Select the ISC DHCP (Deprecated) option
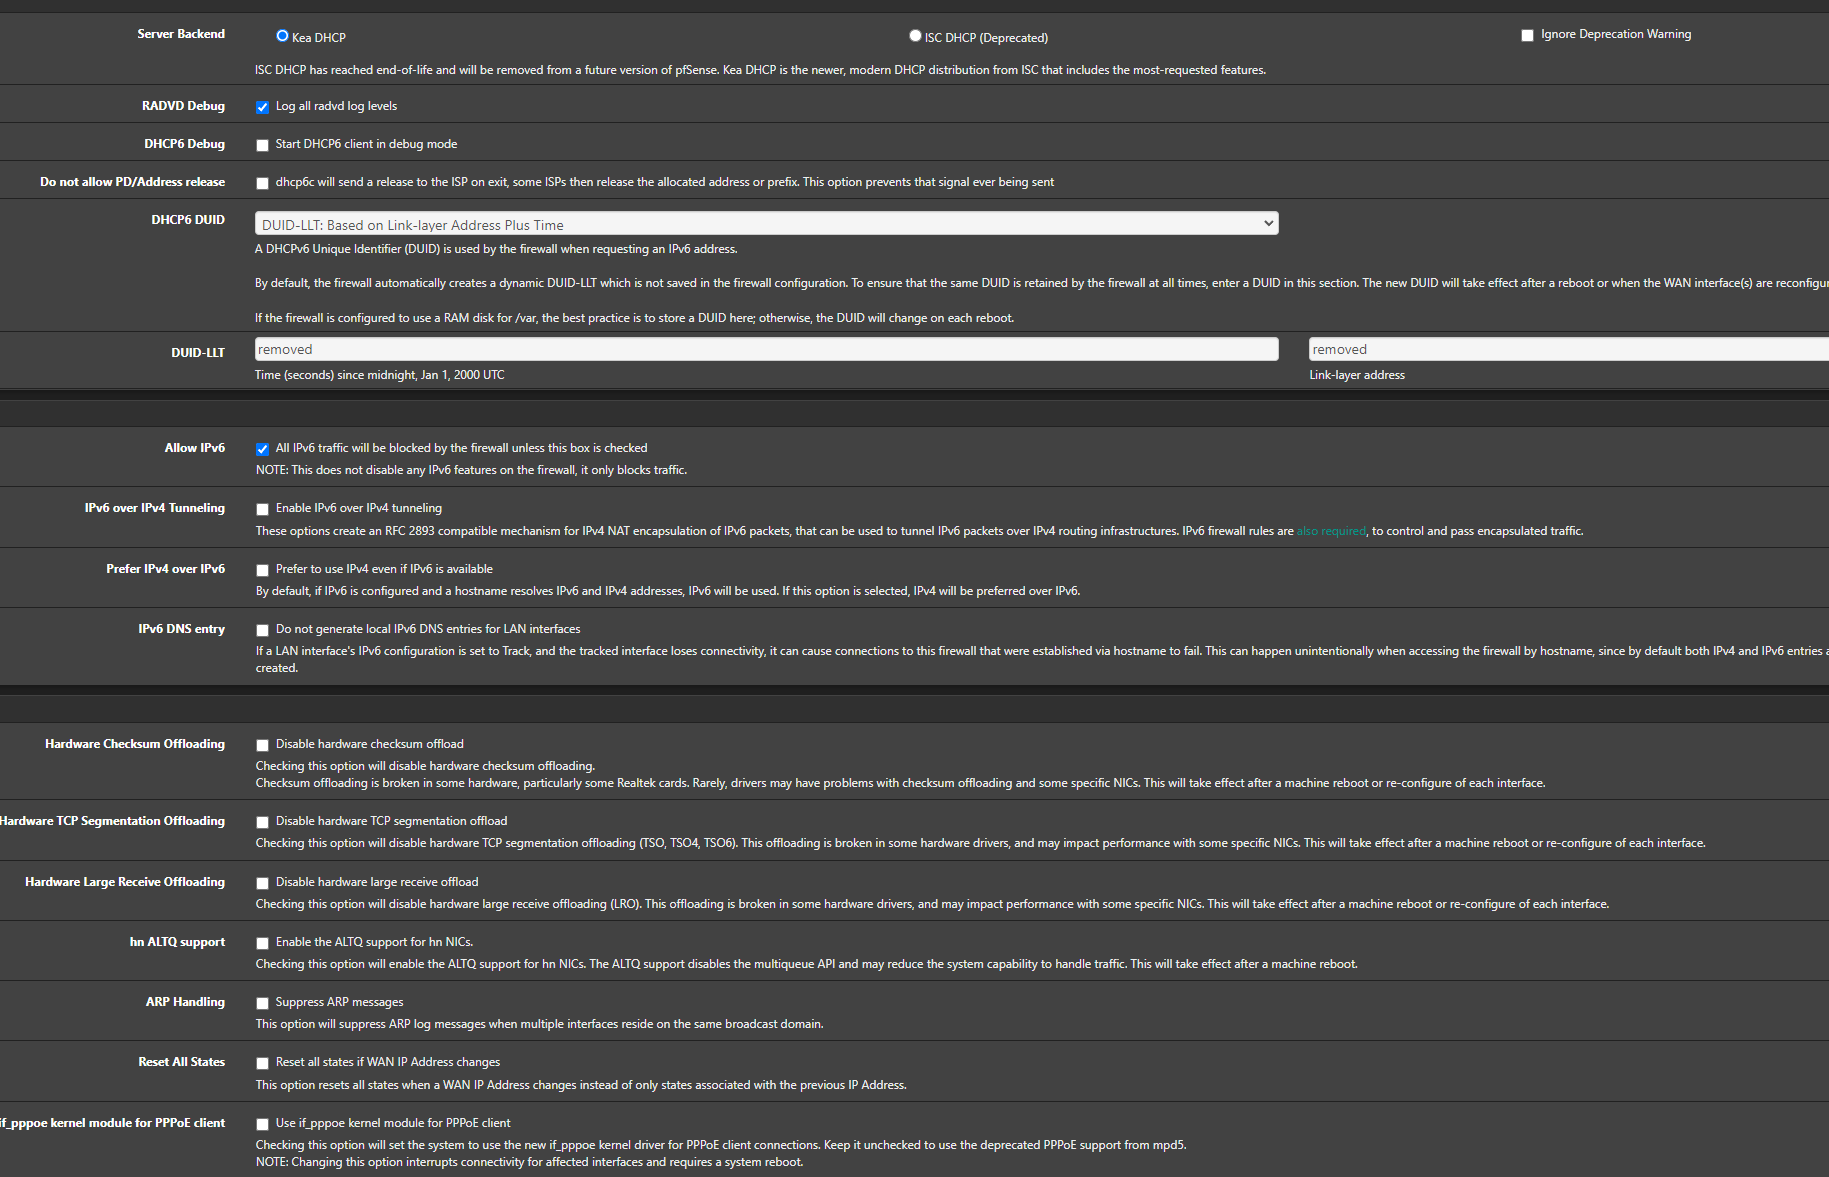 (x=915, y=36)
